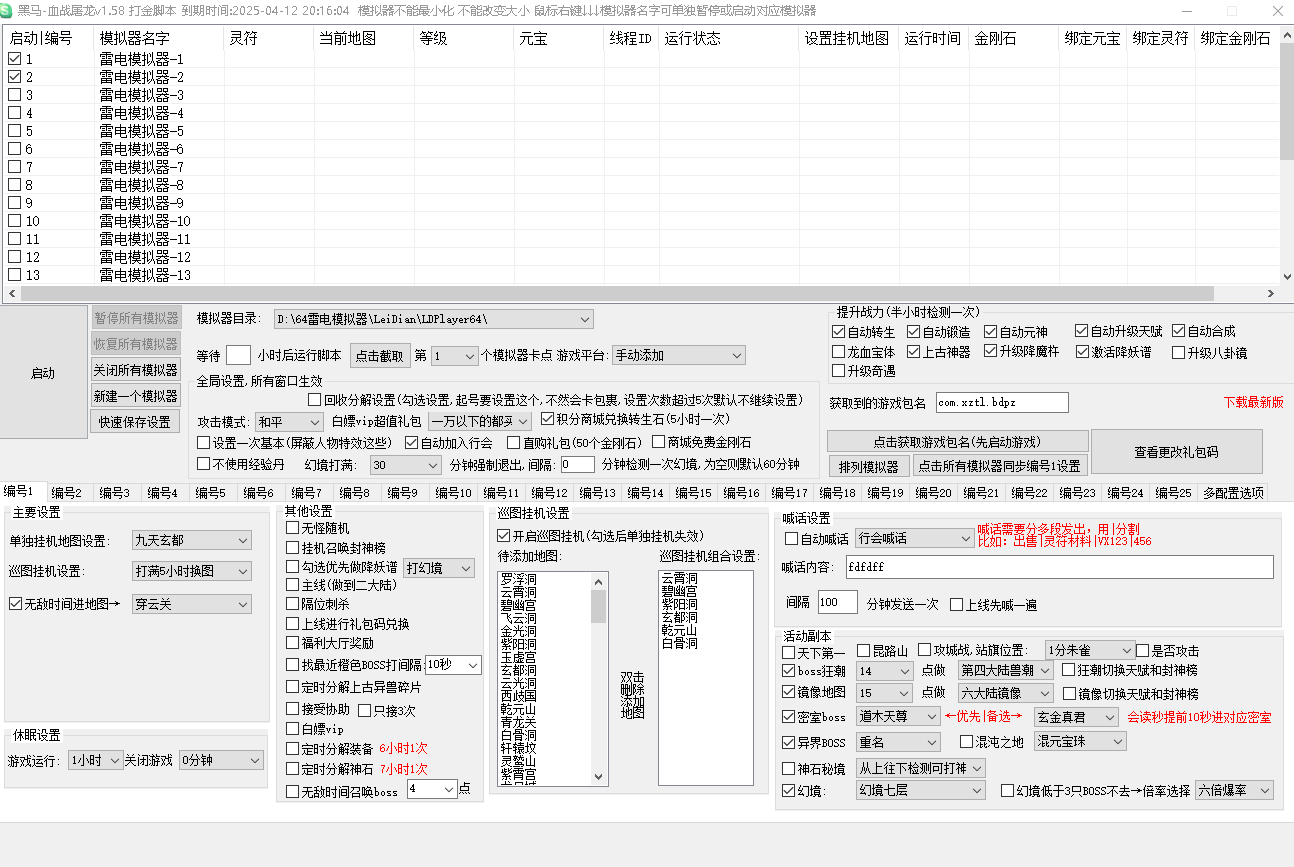
Task: Switch to the 编号2 tab
Action: click(x=68, y=493)
